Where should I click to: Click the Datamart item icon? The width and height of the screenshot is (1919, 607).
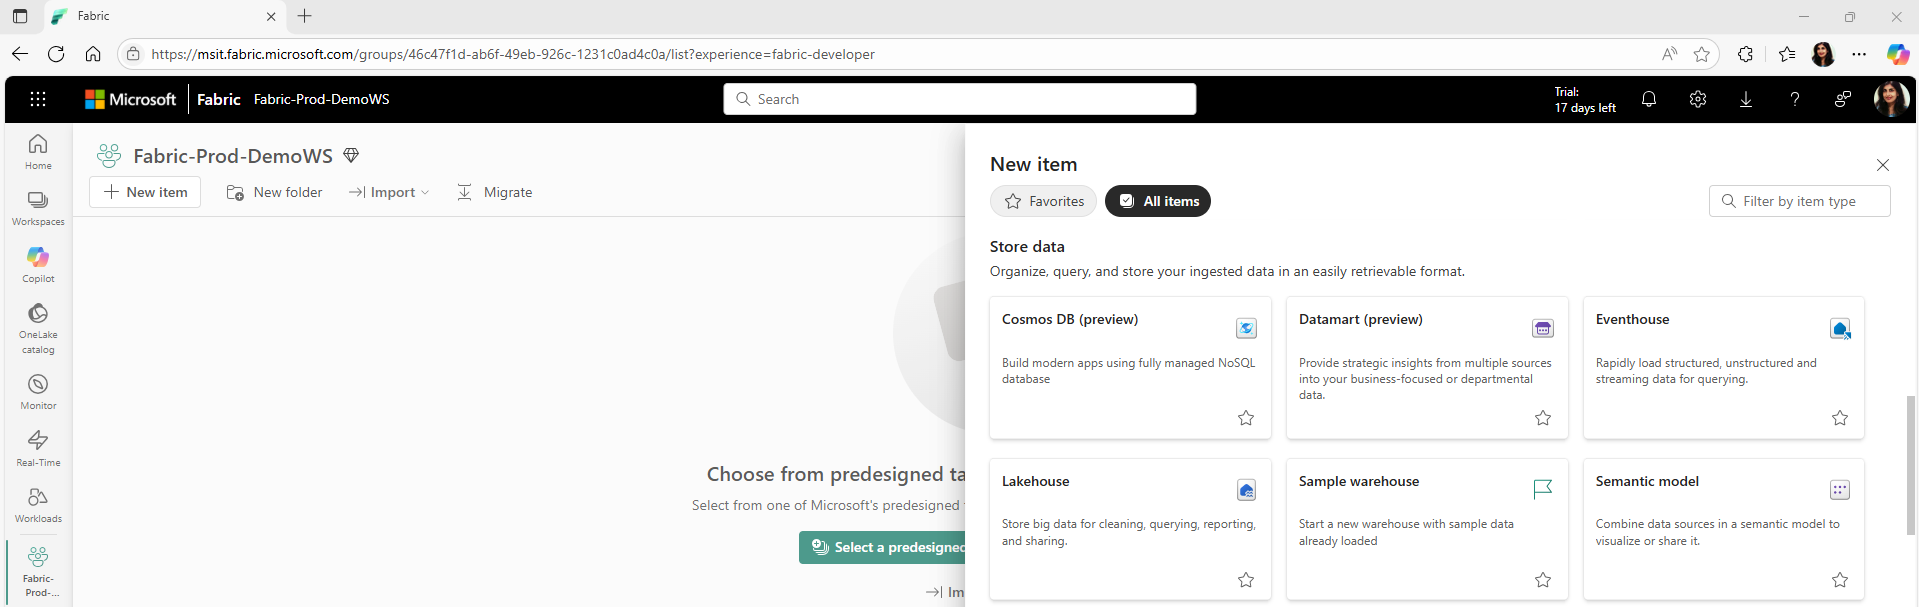tap(1543, 328)
